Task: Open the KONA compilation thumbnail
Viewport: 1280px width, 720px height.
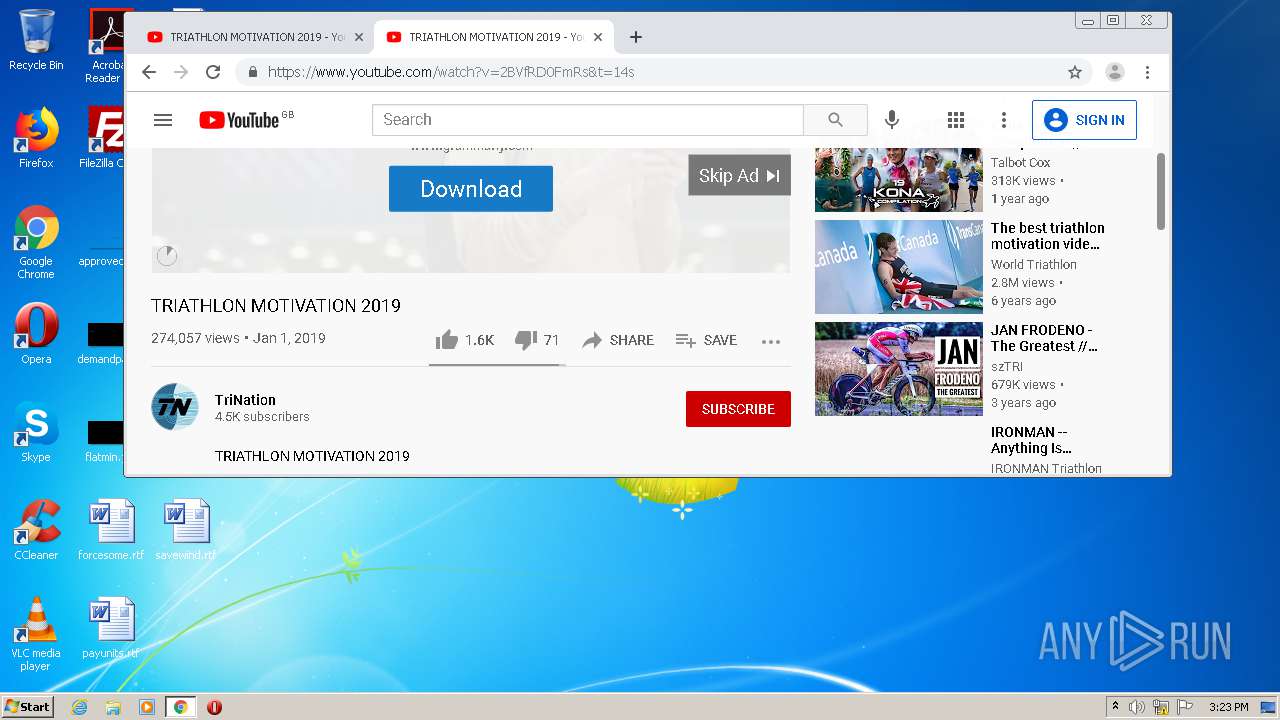Action: pos(899,180)
